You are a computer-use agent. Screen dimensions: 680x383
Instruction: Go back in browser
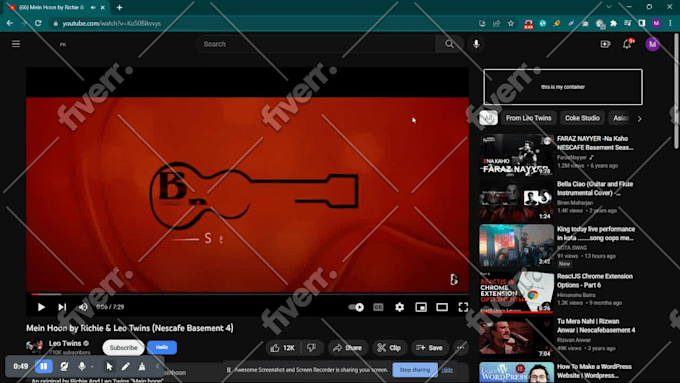10,23
